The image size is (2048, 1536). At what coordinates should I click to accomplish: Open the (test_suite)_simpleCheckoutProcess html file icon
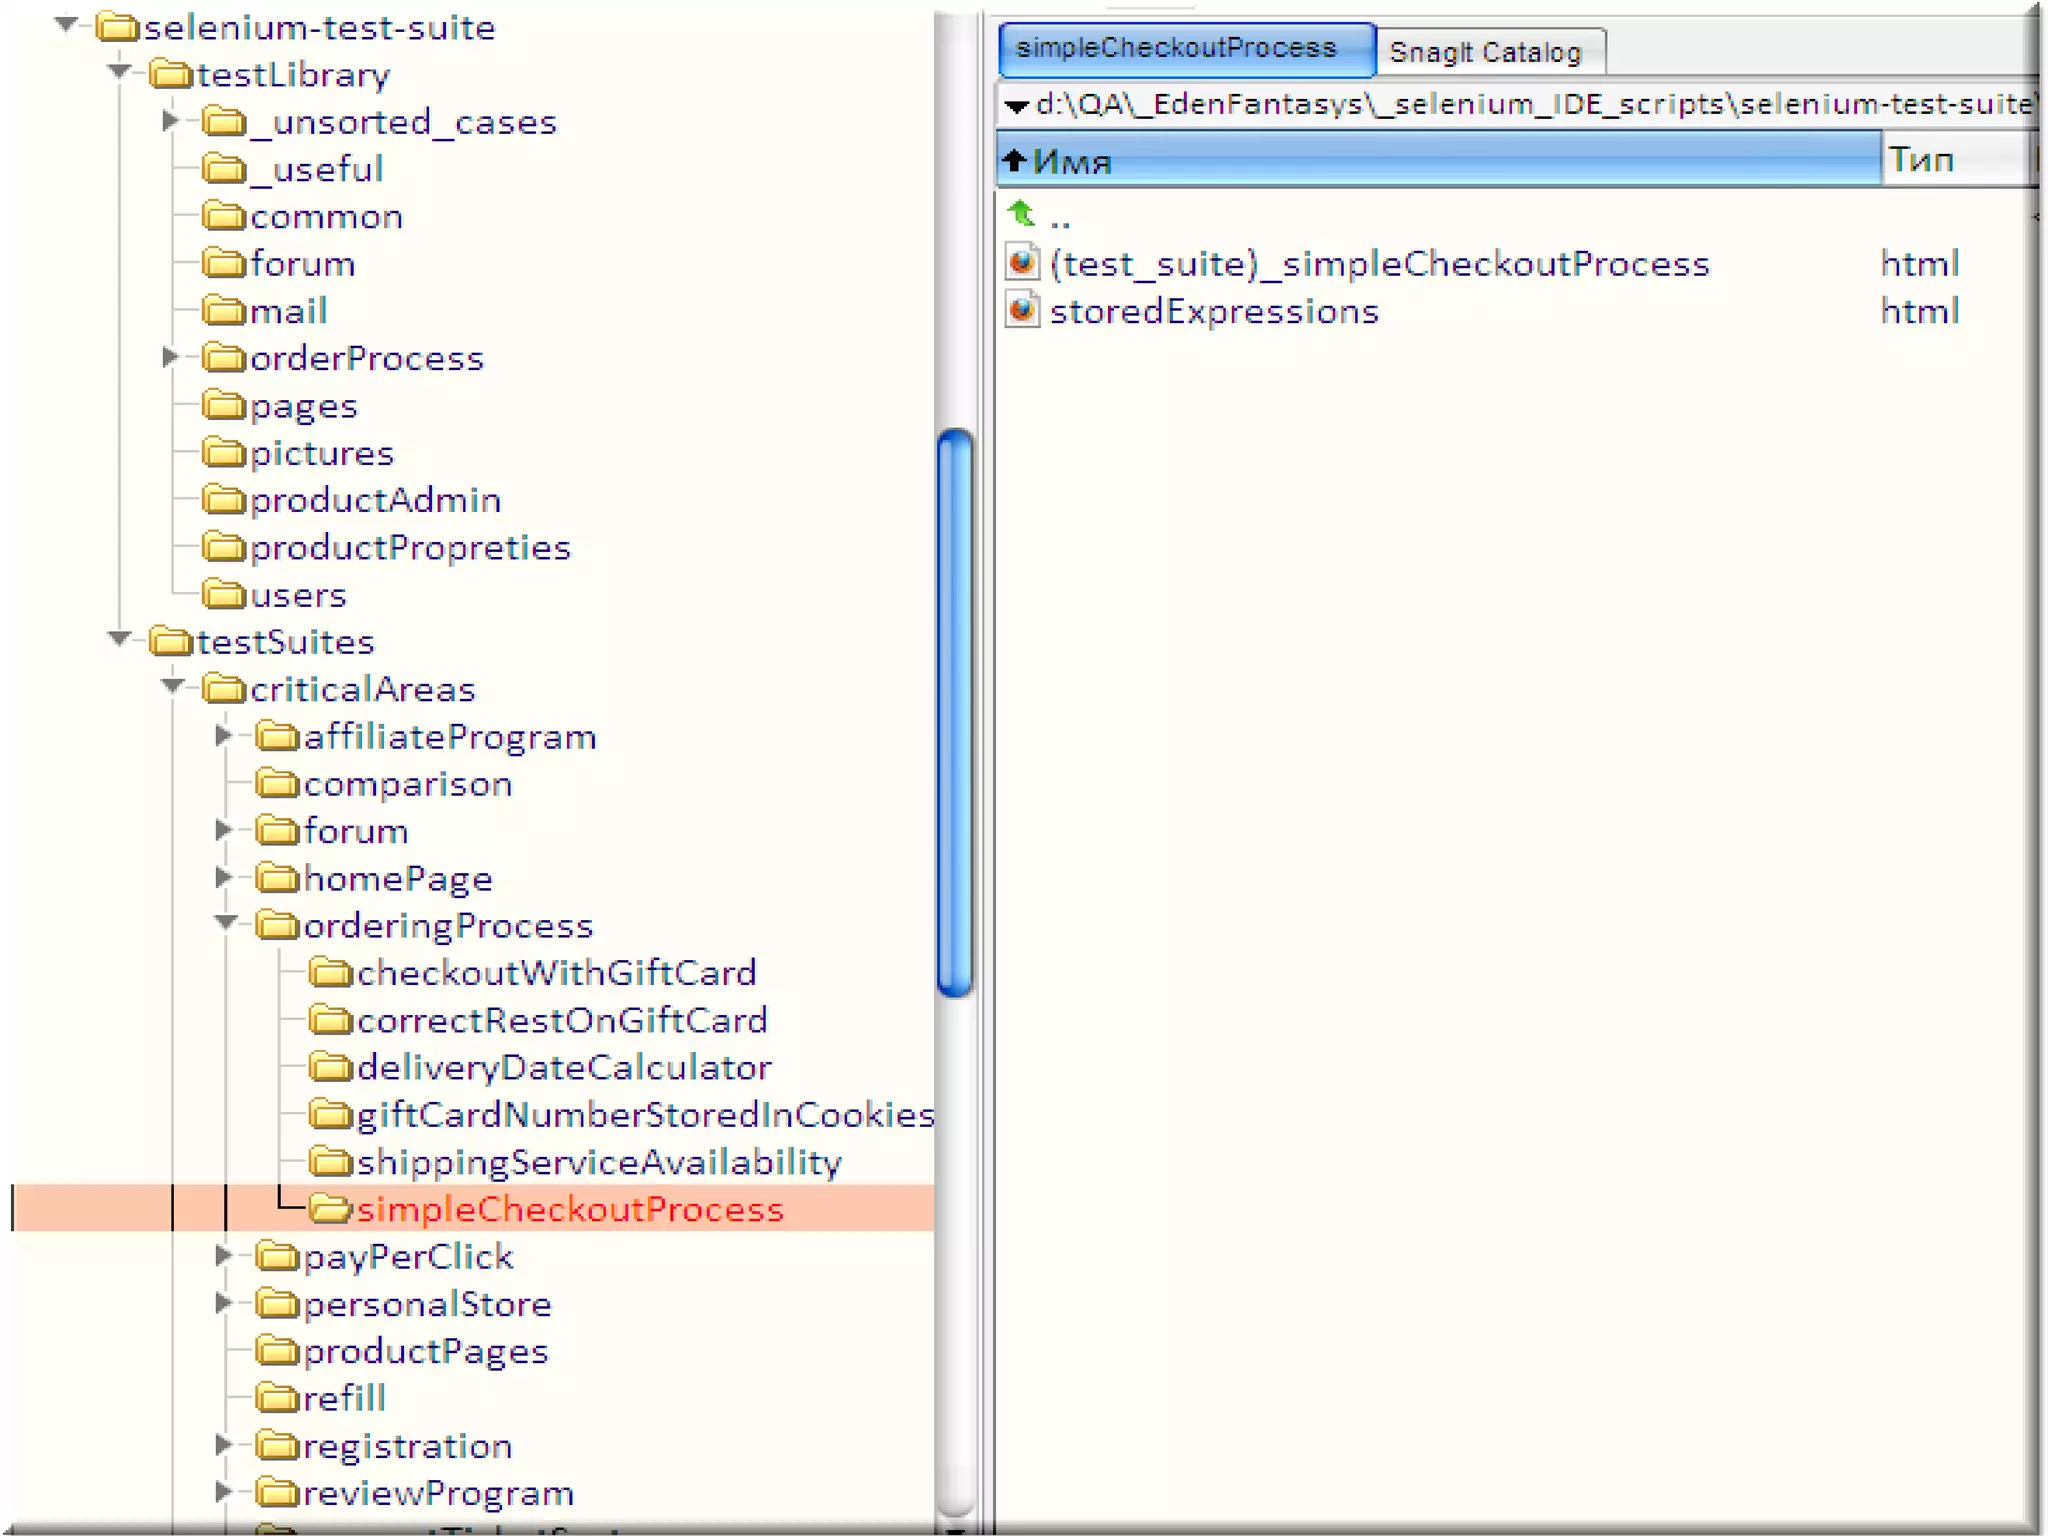[1022, 263]
